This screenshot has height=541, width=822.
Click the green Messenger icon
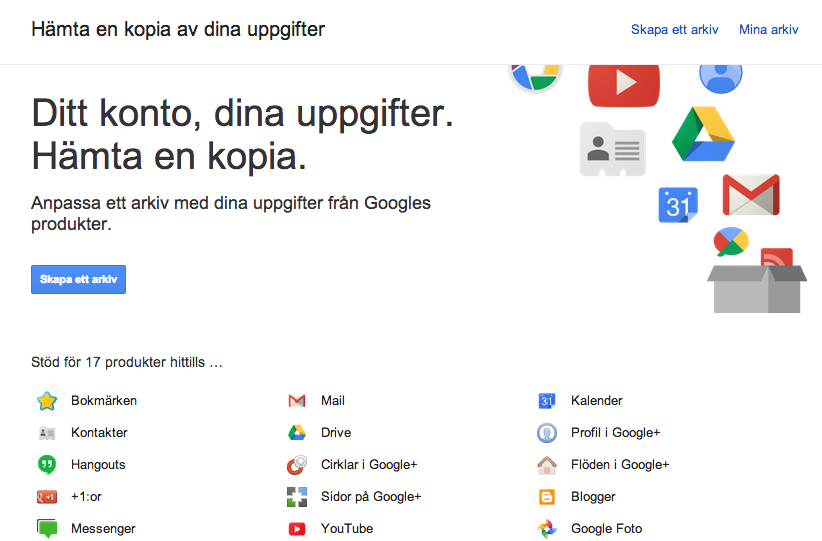pyautogui.click(x=47, y=528)
